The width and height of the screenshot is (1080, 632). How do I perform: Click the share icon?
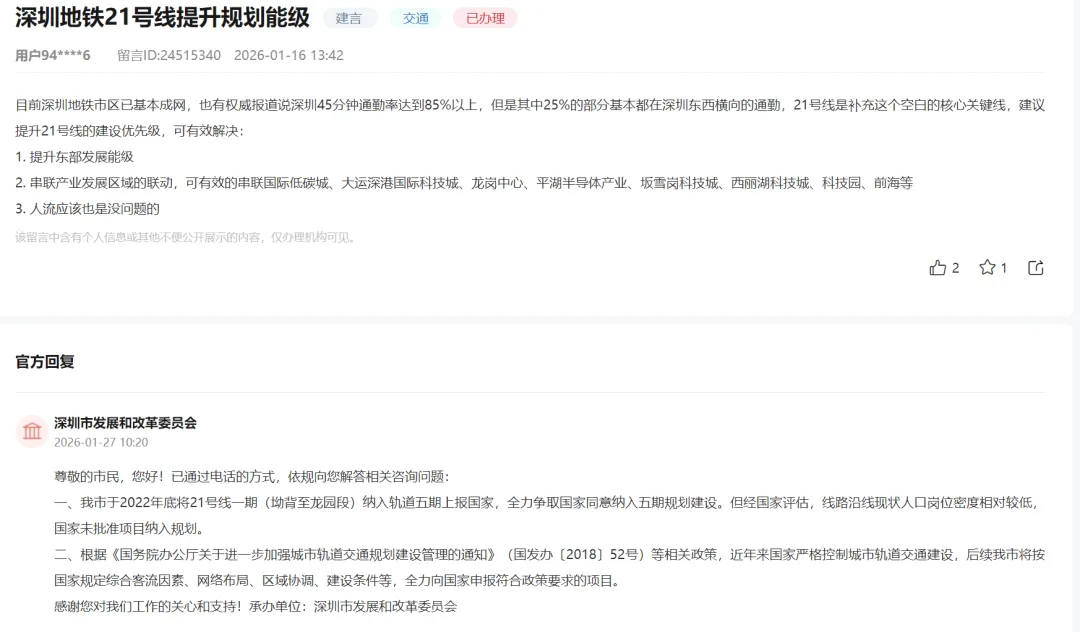[x=1036, y=268]
